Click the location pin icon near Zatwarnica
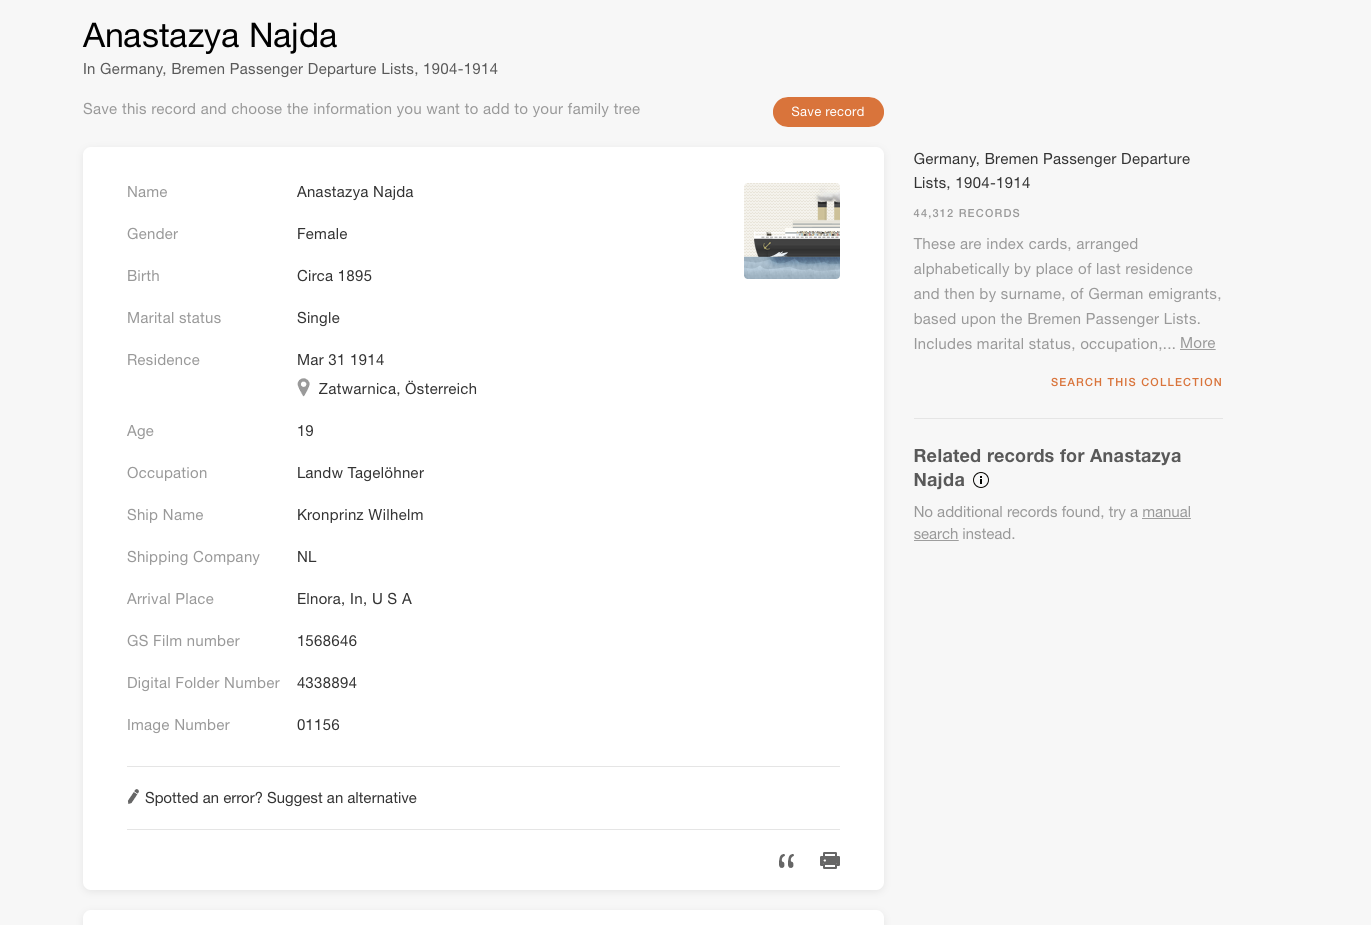This screenshot has height=925, width=1371. [304, 388]
